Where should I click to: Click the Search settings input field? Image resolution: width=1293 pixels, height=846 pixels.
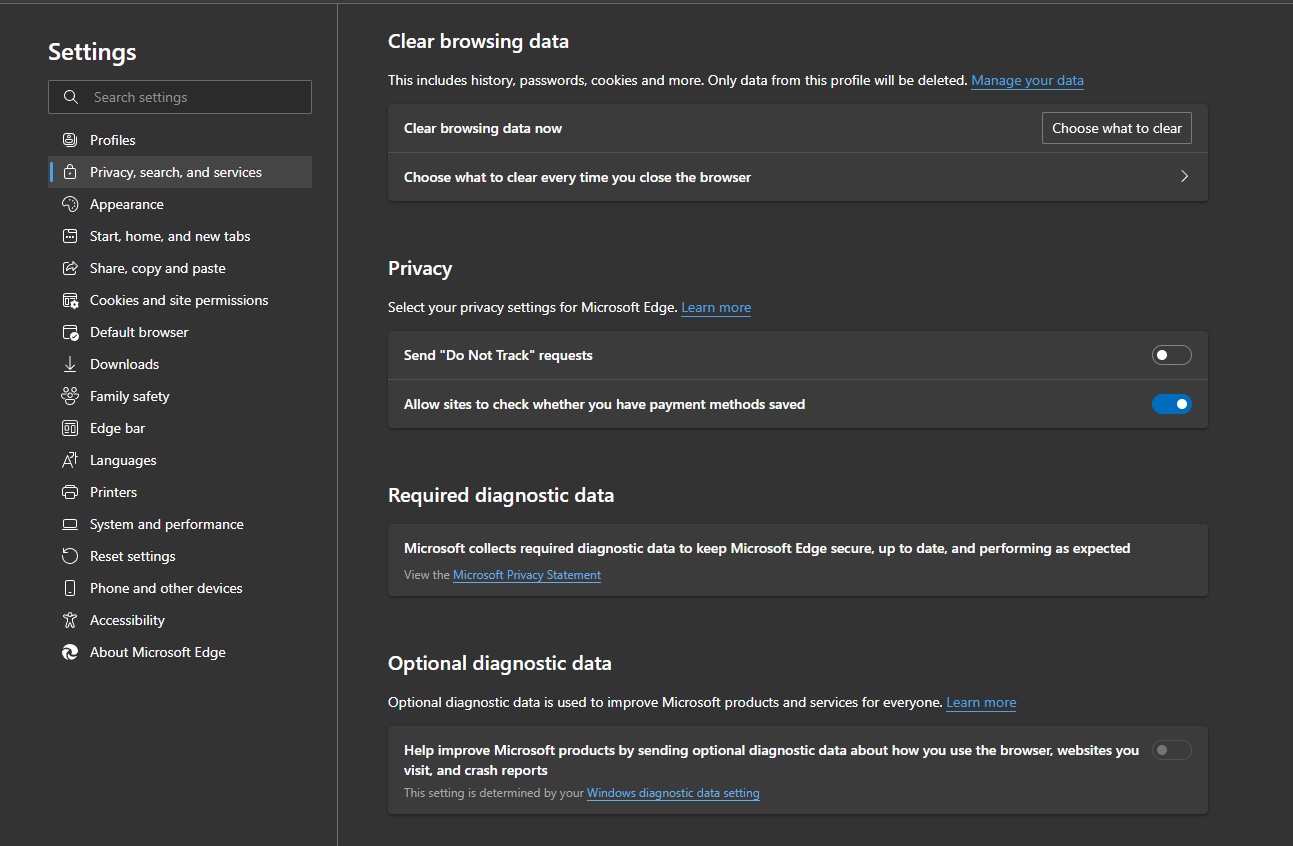180,97
